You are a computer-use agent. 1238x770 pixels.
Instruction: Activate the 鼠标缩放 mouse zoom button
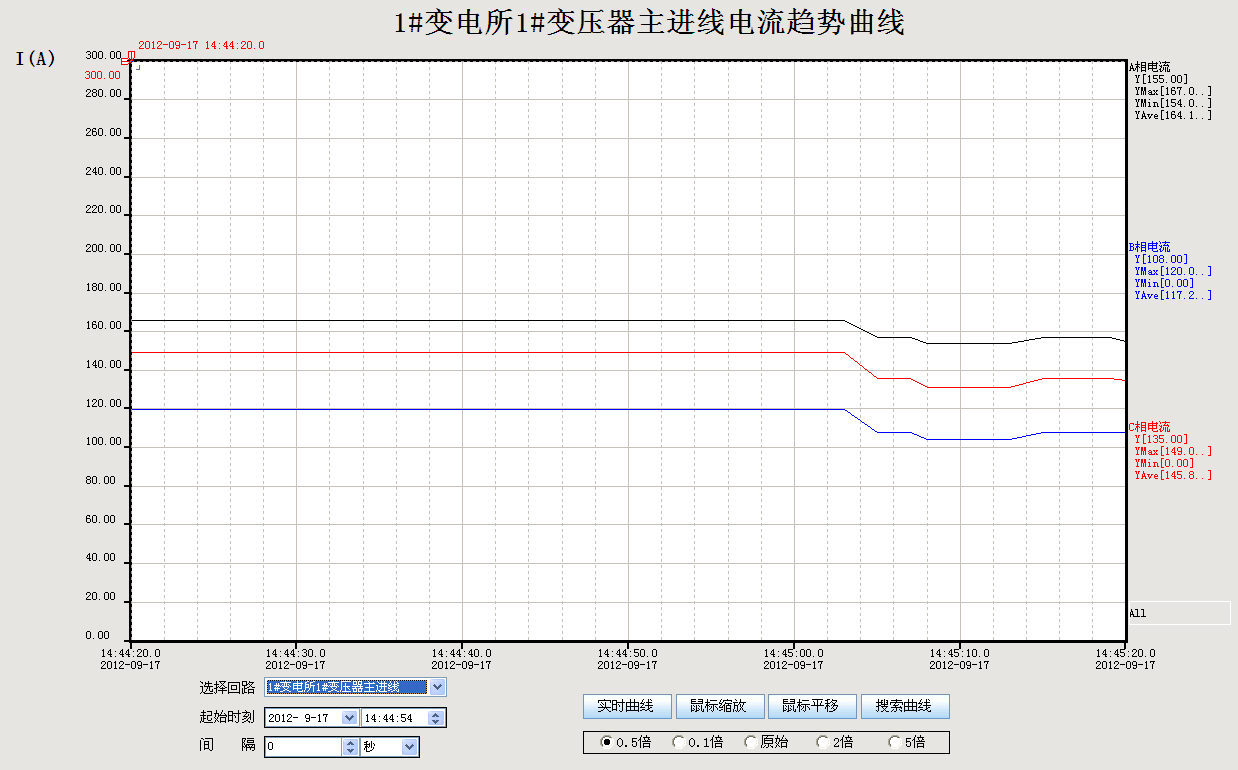pyautogui.click(x=719, y=706)
